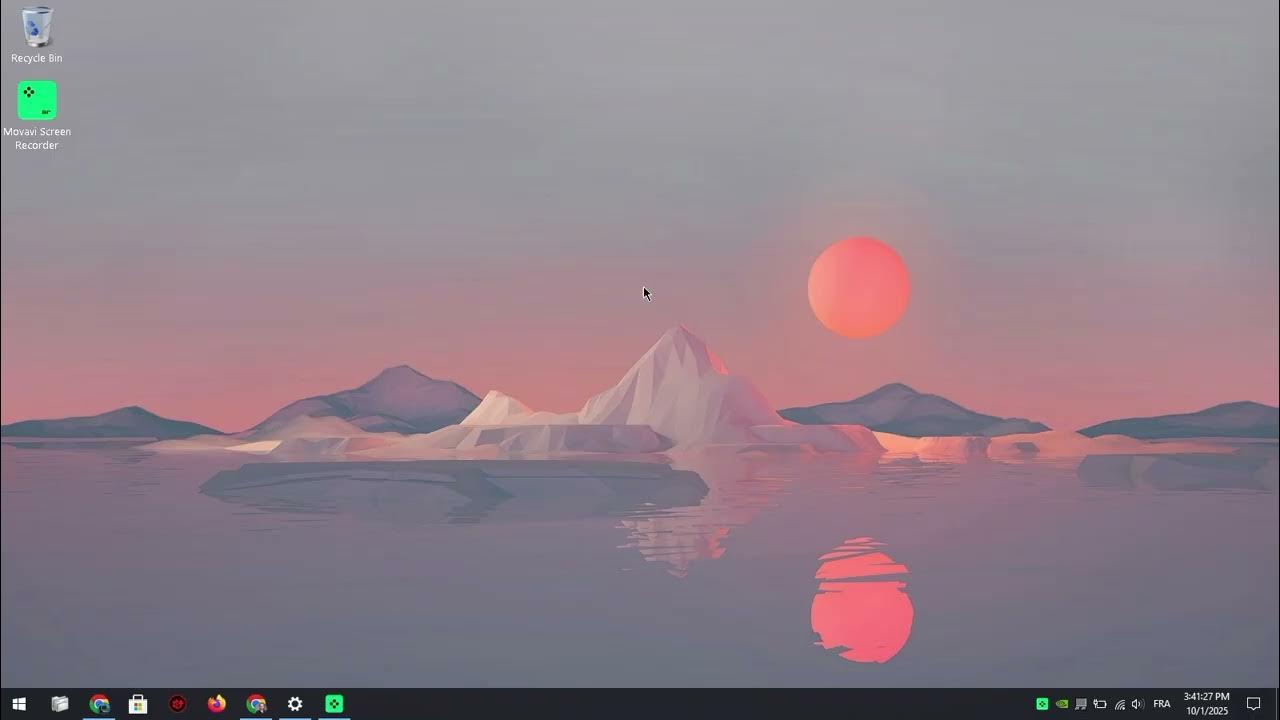Open the Settings gear on the taskbar
Image resolution: width=1280 pixels, height=720 pixels.
pos(295,704)
